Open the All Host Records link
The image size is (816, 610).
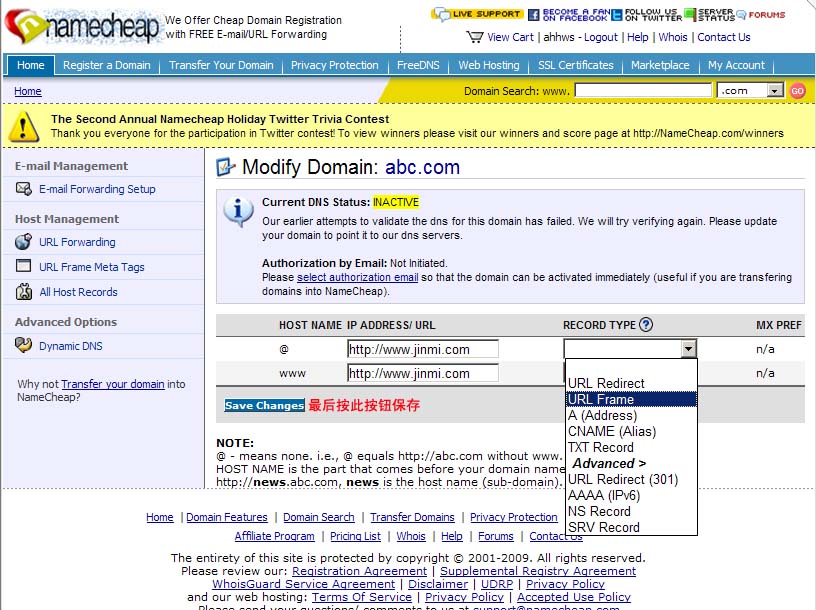point(78,292)
